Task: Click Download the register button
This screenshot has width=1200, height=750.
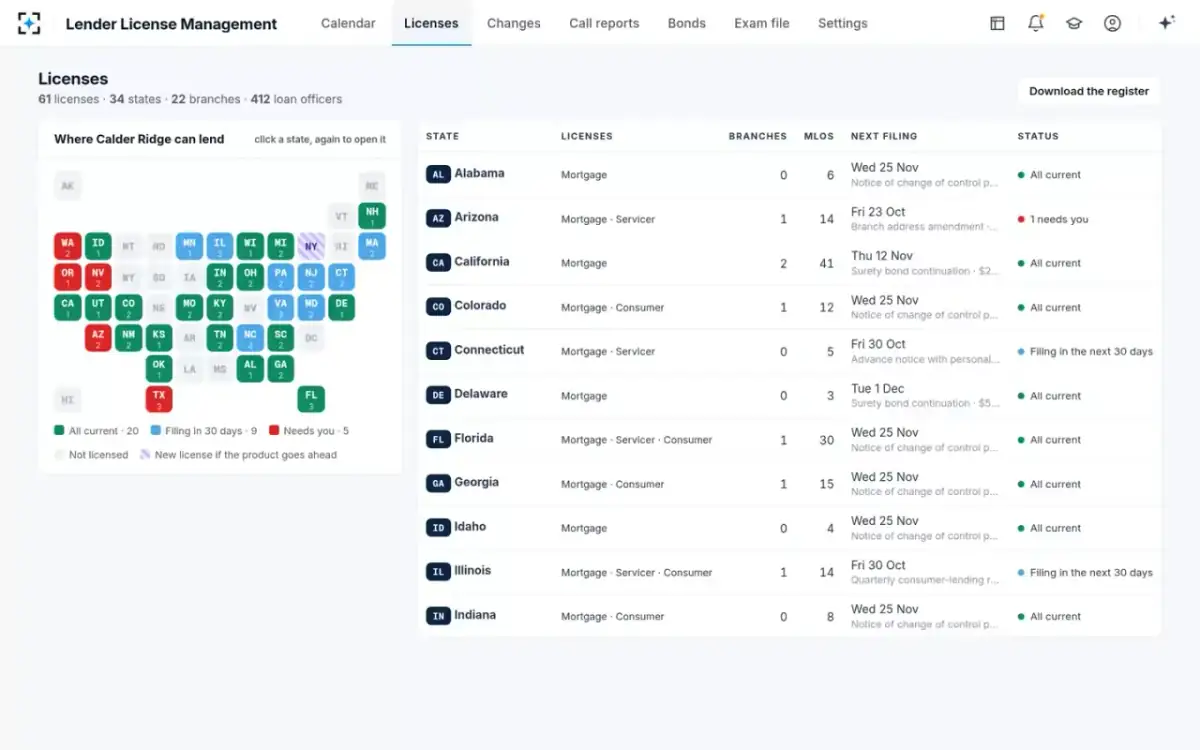Action: (x=1089, y=91)
